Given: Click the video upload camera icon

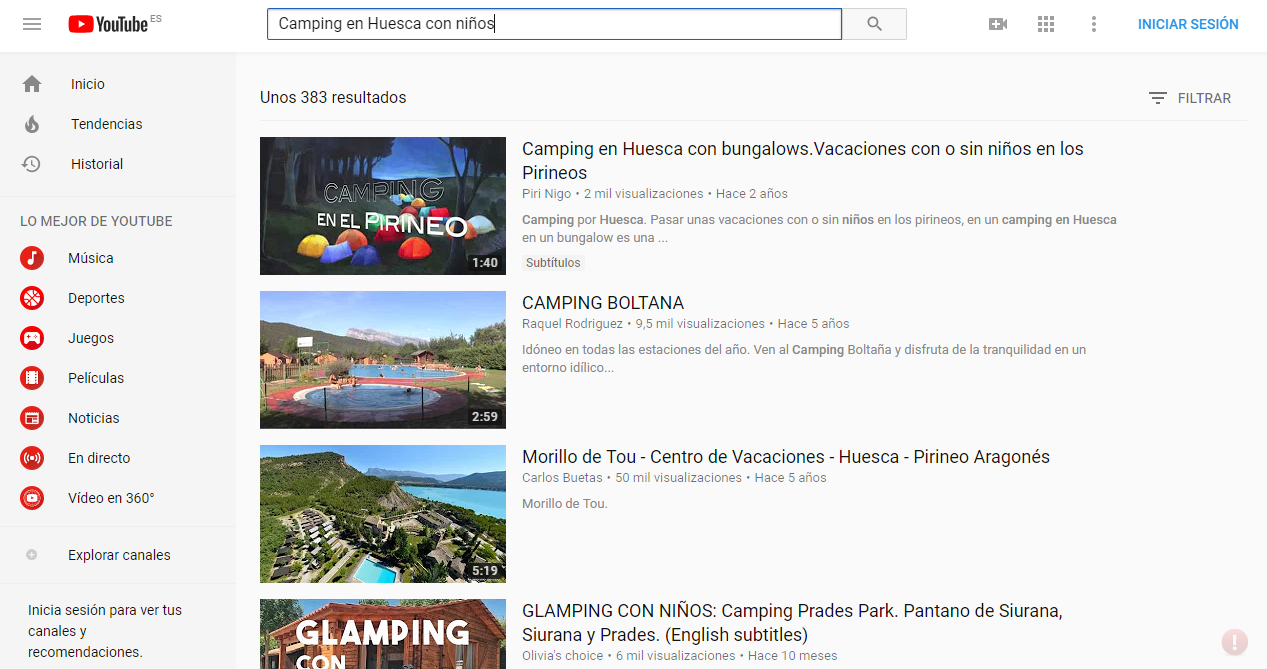Looking at the screenshot, I should pos(997,23).
